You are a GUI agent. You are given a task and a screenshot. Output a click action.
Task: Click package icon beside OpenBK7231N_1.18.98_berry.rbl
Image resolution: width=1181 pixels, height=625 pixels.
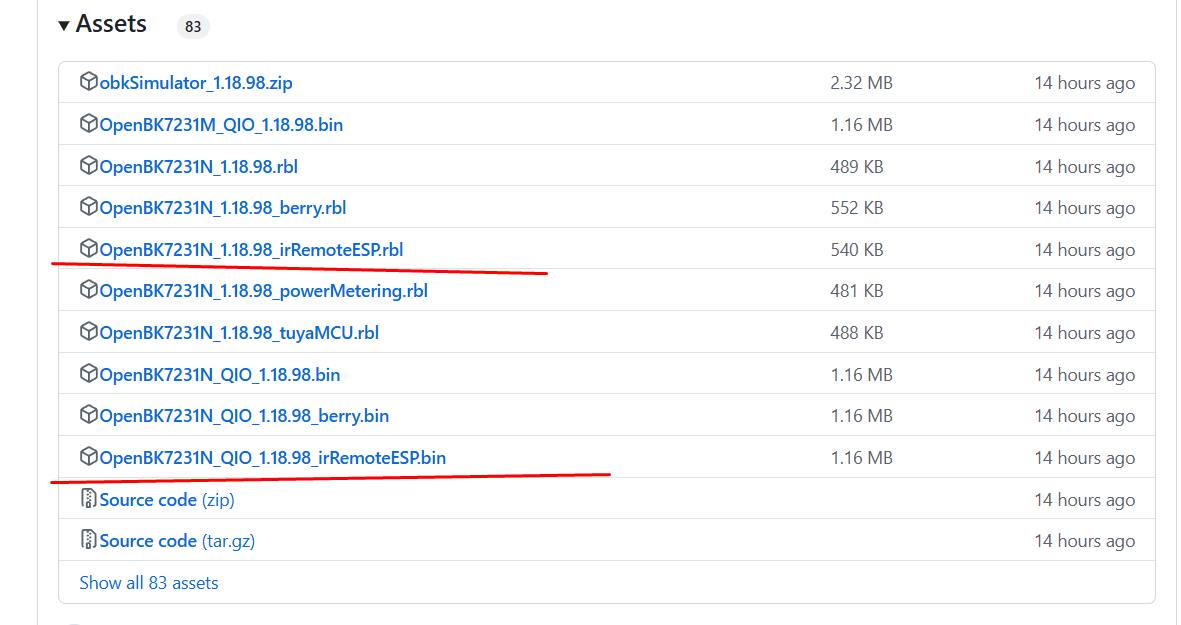pos(89,206)
